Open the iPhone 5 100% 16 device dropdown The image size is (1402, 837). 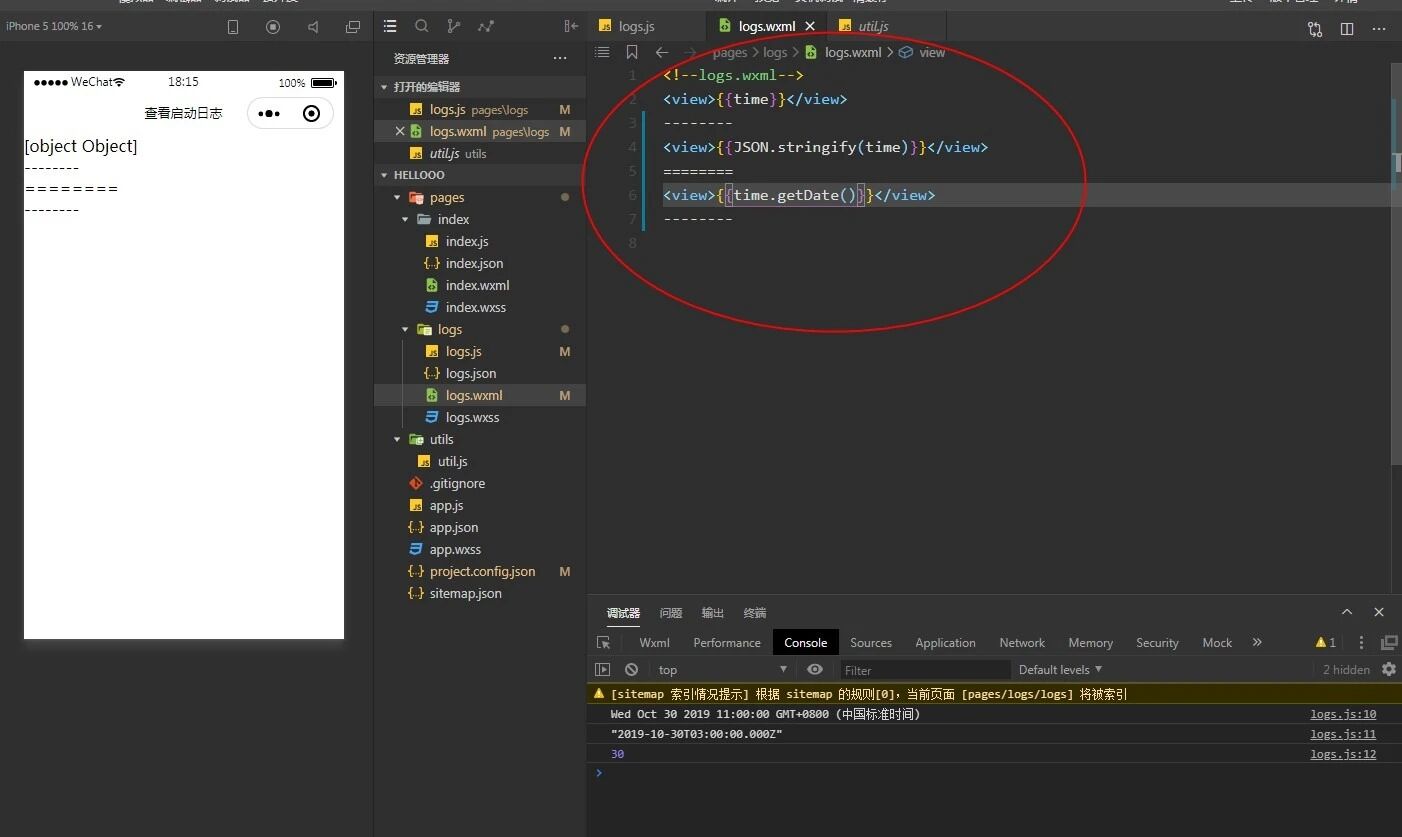[x=54, y=26]
